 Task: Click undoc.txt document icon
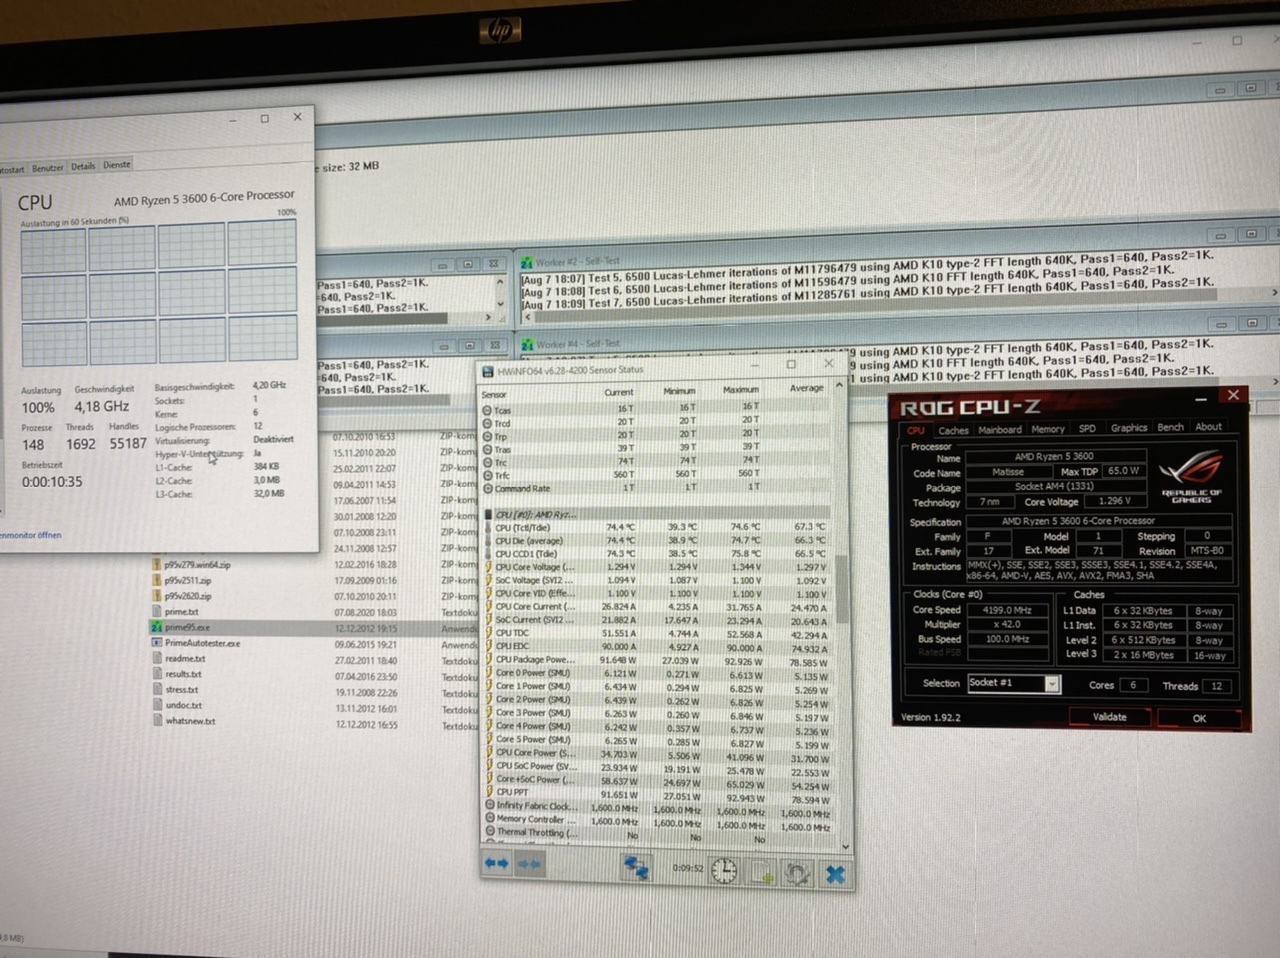(x=157, y=705)
